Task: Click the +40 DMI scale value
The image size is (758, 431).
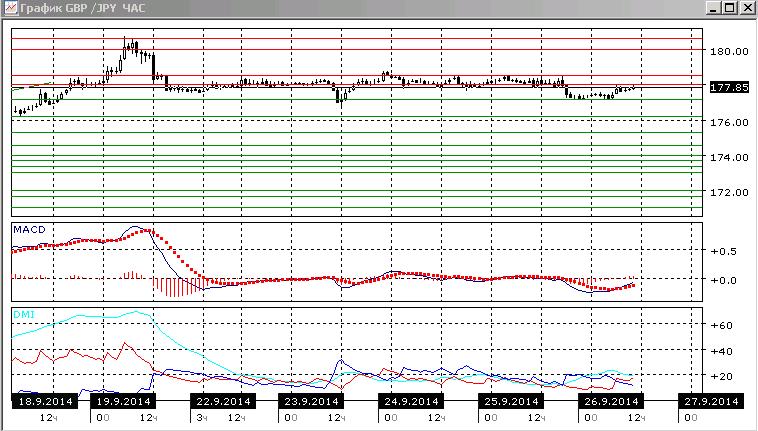Action: click(721, 351)
